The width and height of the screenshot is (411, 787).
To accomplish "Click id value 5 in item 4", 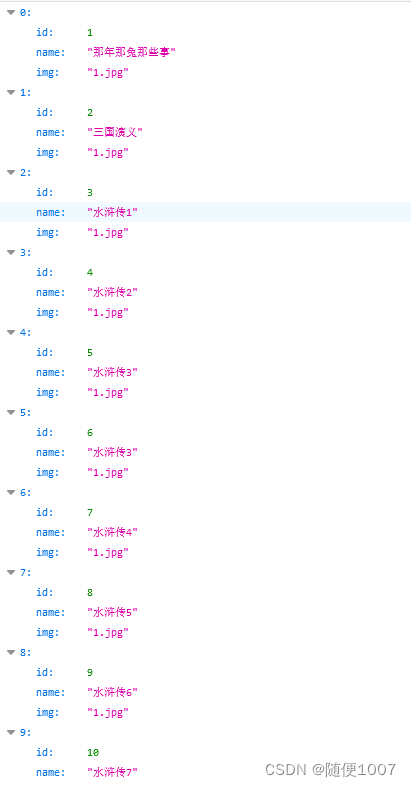I will click(x=90, y=352).
